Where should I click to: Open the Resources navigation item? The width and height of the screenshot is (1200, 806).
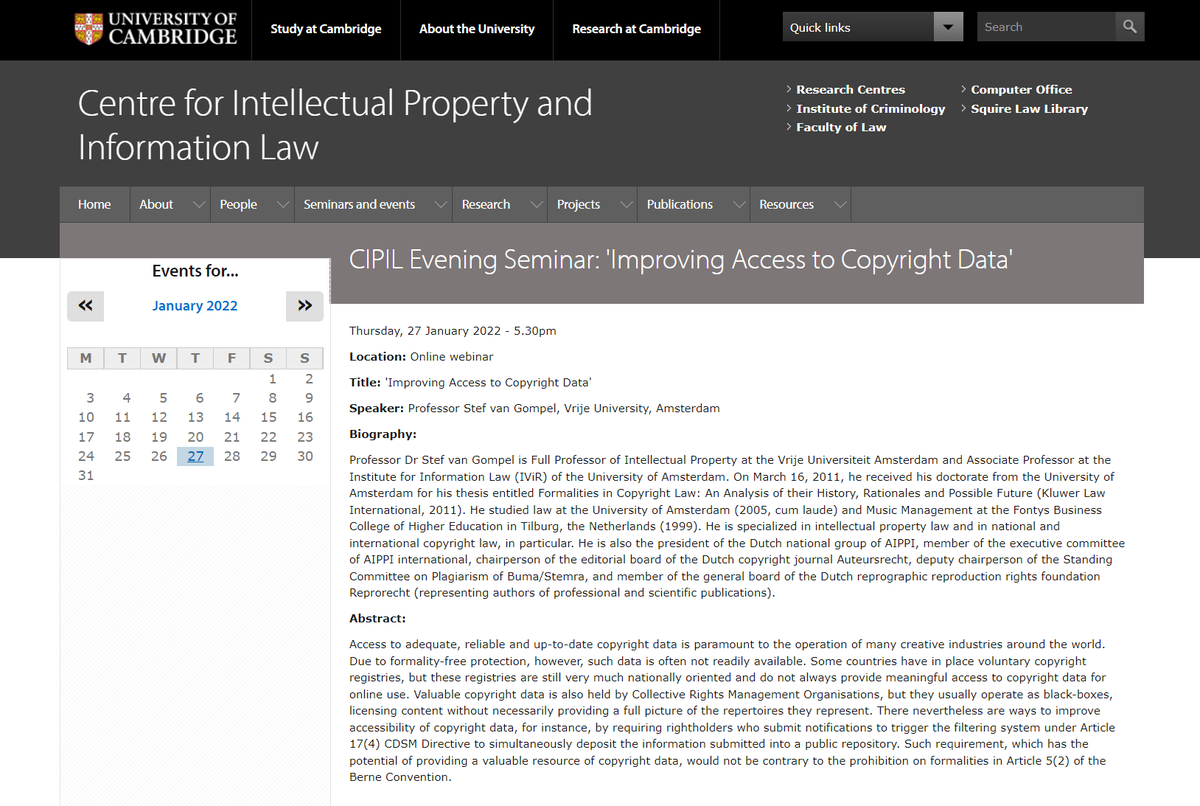pyautogui.click(x=786, y=204)
